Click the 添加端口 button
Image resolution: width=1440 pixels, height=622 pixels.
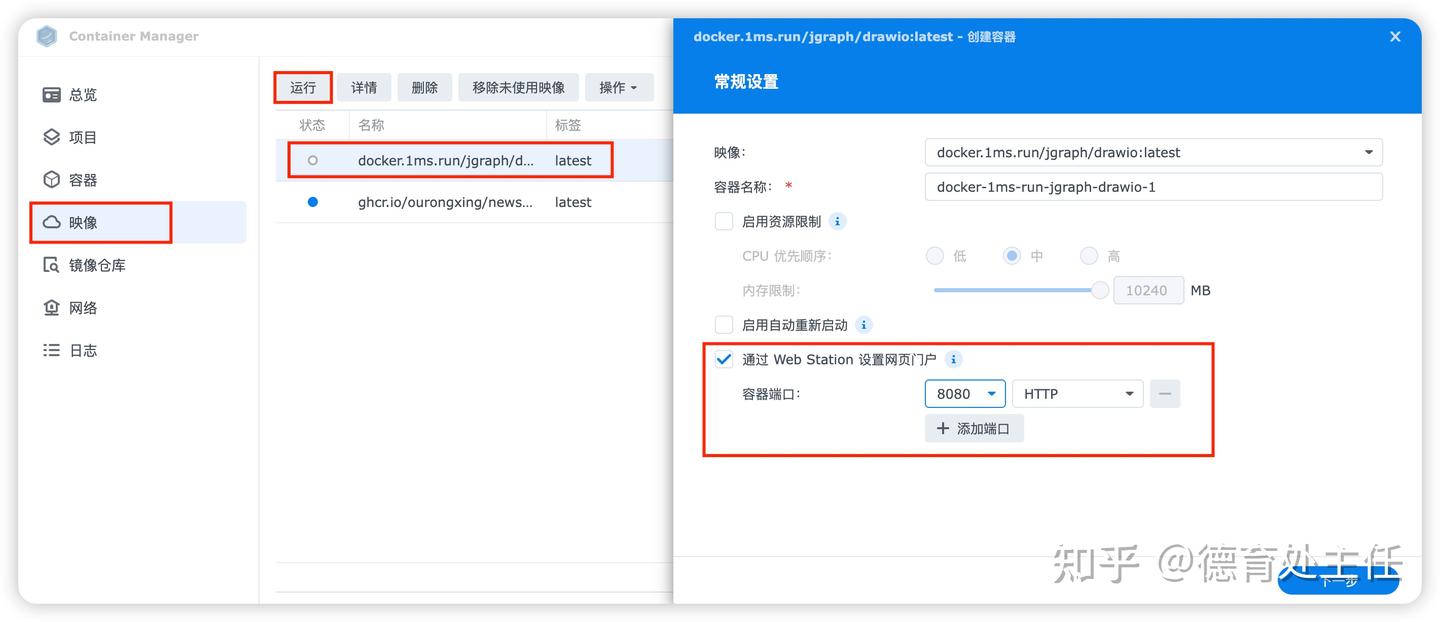pos(974,428)
